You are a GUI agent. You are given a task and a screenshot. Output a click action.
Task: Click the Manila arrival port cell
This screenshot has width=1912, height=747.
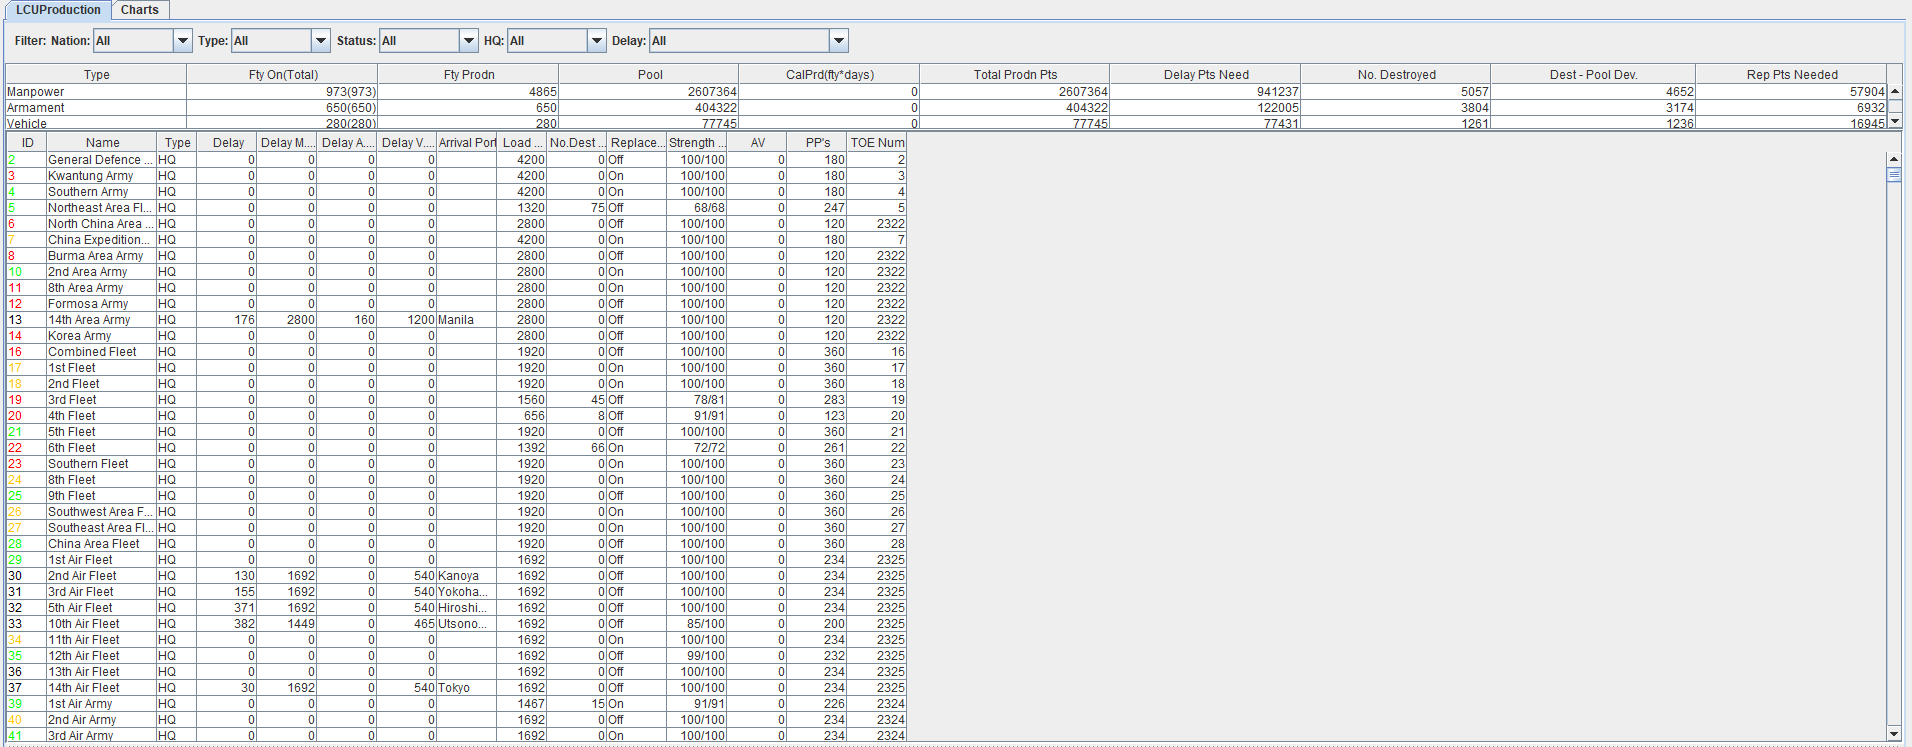point(467,320)
